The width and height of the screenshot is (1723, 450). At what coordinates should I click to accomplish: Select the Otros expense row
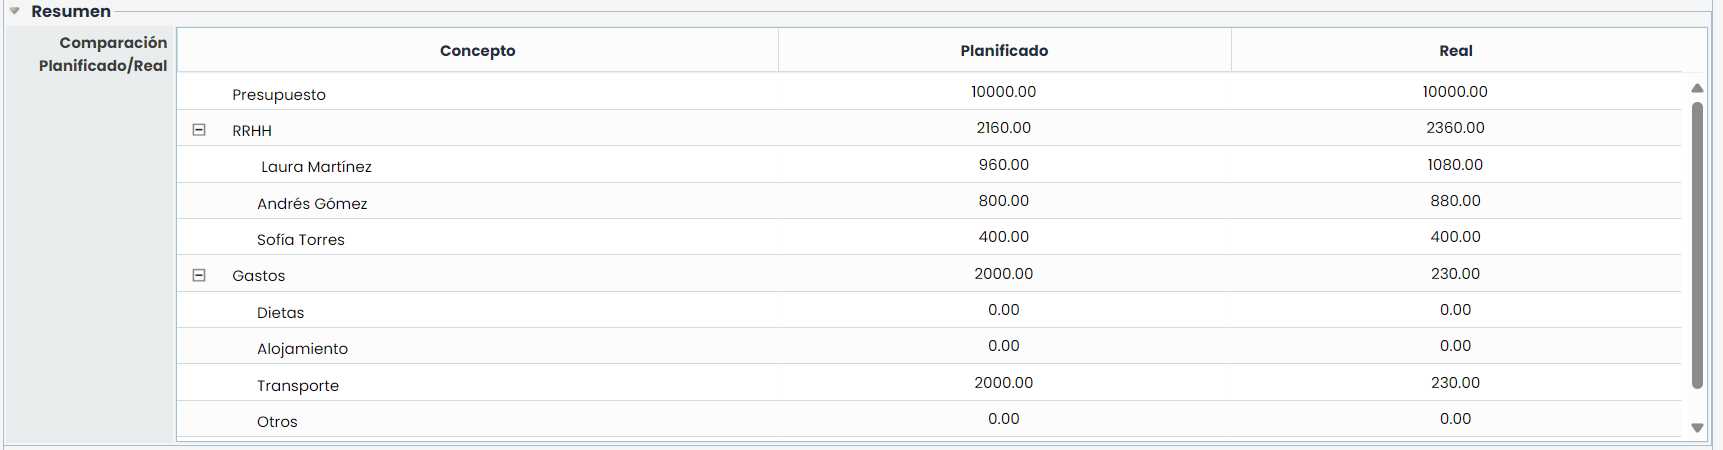[277, 422]
